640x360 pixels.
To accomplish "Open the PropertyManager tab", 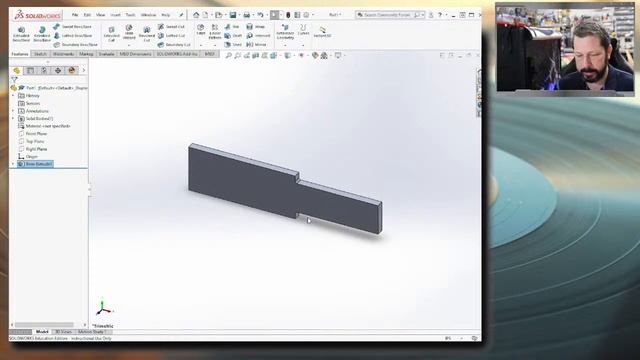I will 30,71.
